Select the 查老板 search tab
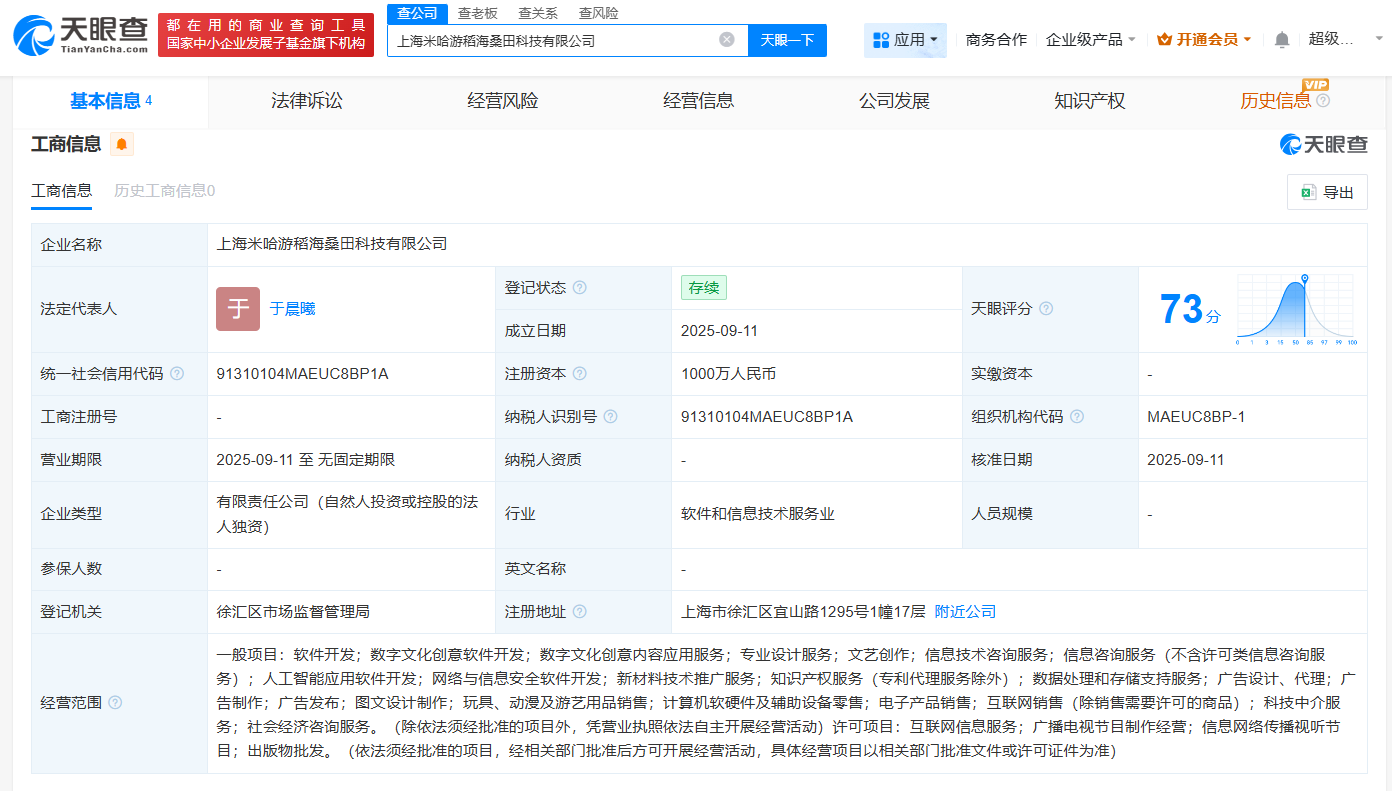The height and width of the screenshot is (791, 1392). point(480,13)
